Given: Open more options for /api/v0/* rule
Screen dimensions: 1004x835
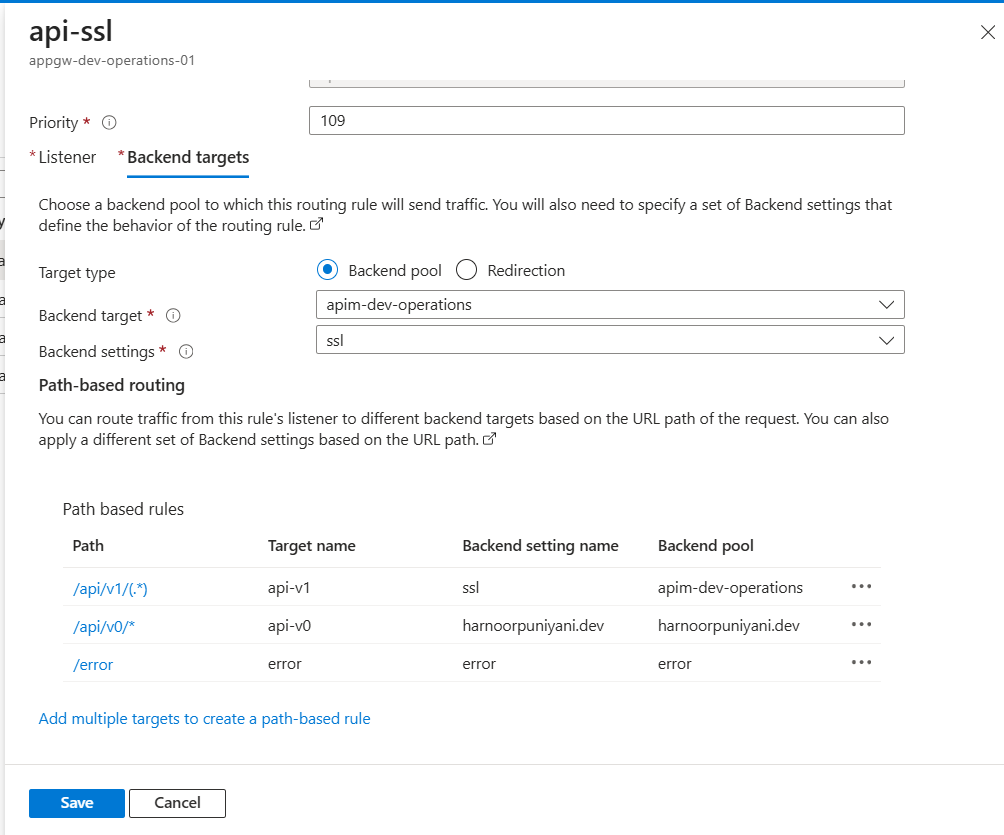Looking at the screenshot, I should [861, 624].
